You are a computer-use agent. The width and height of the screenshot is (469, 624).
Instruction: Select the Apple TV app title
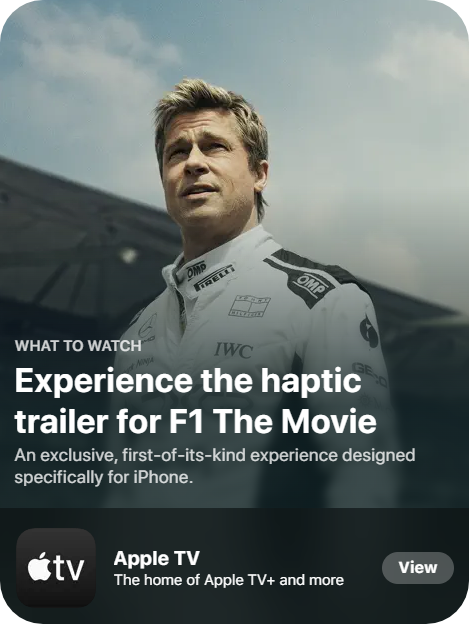pos(156,558)
